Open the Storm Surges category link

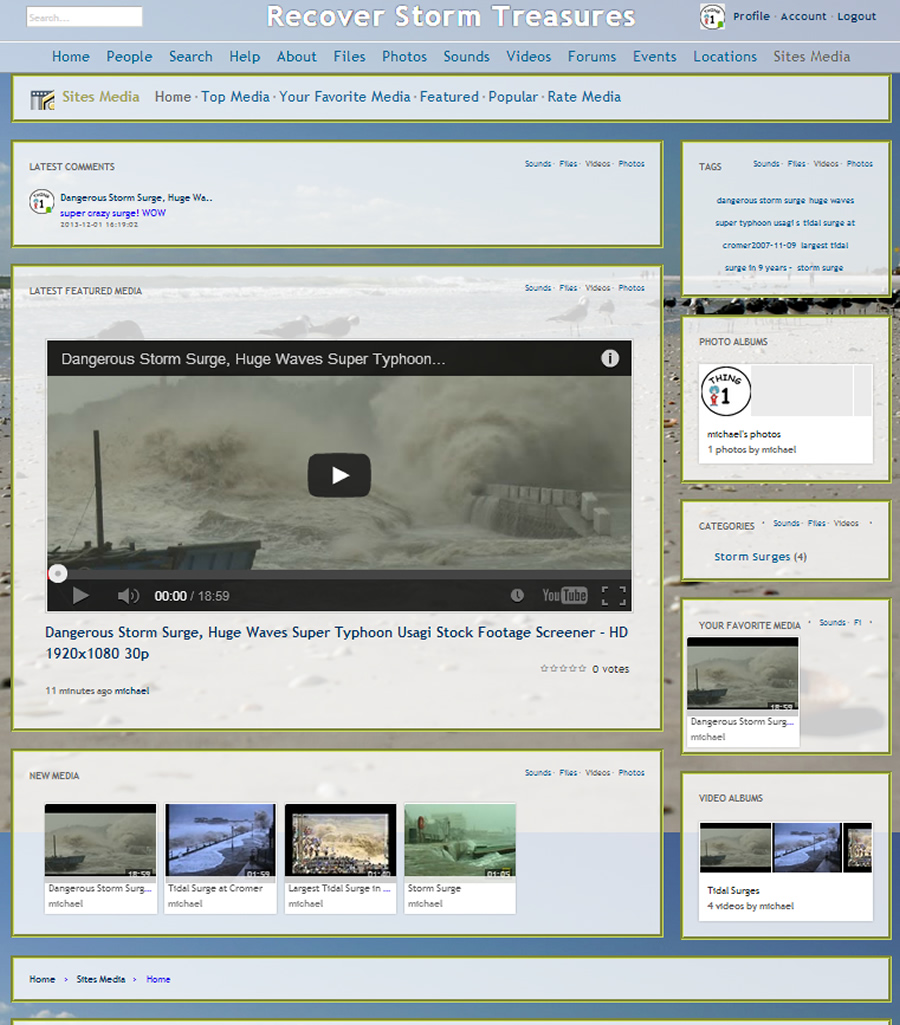click(x=752, y=557)
